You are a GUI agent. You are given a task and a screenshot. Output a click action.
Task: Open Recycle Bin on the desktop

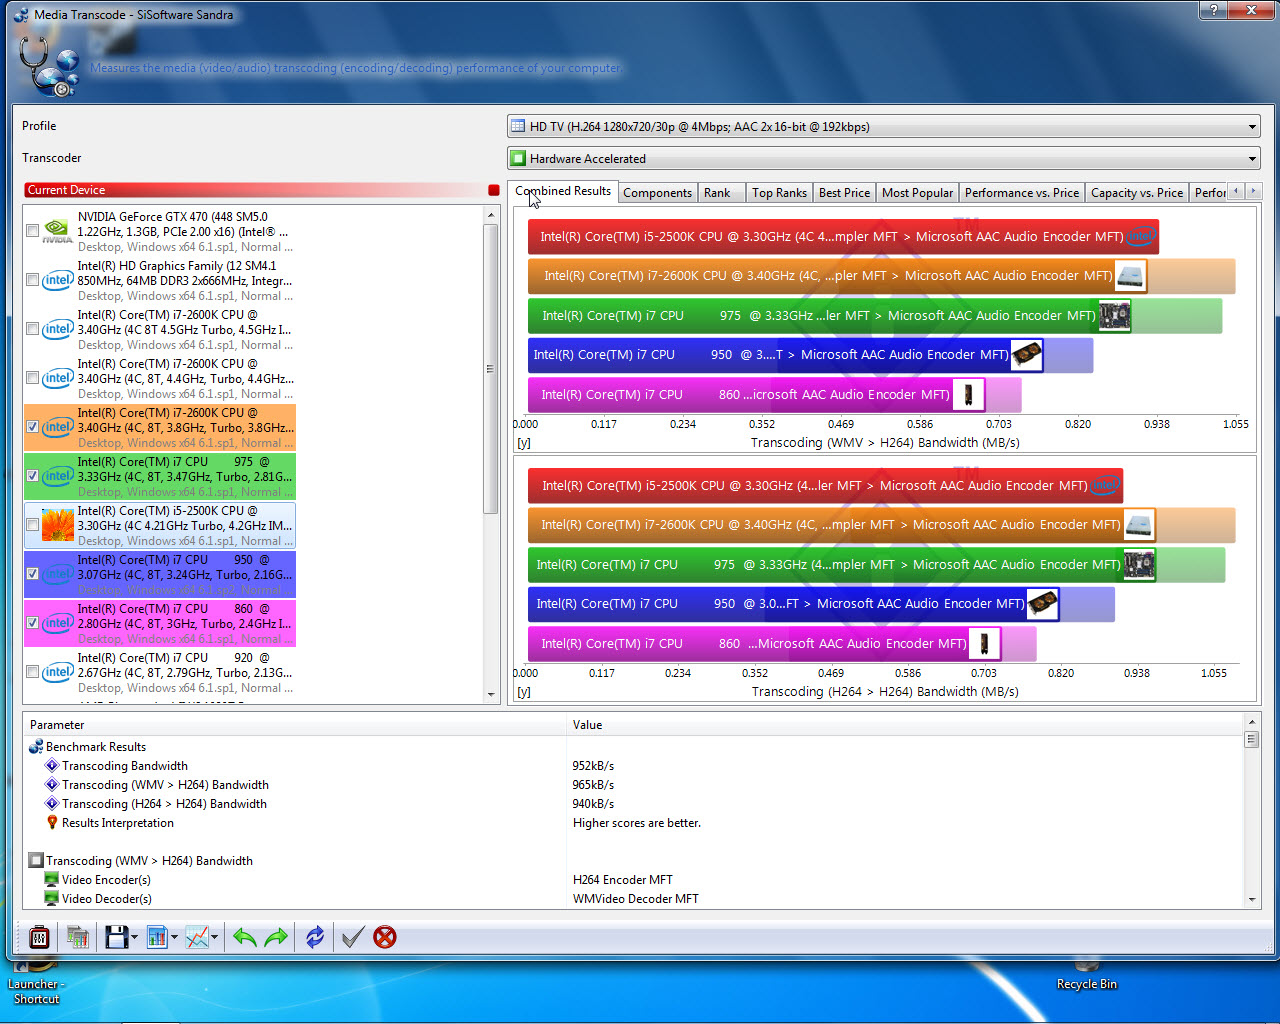click(1086, 975)
